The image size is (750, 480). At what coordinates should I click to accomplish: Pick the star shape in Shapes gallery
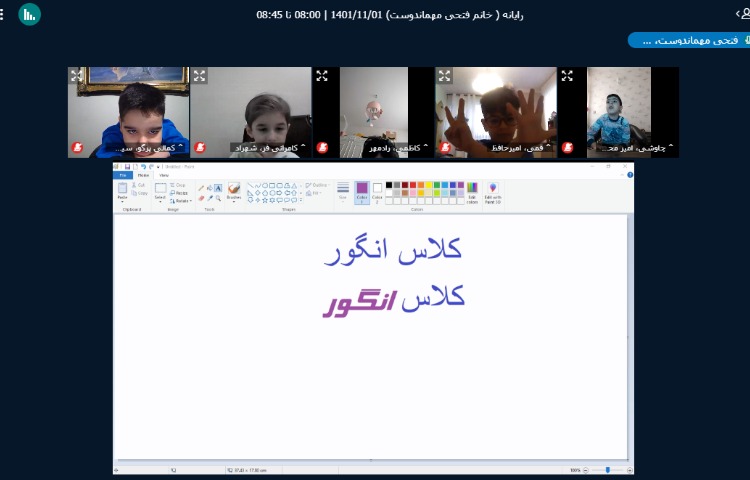(x=265, y=200)
